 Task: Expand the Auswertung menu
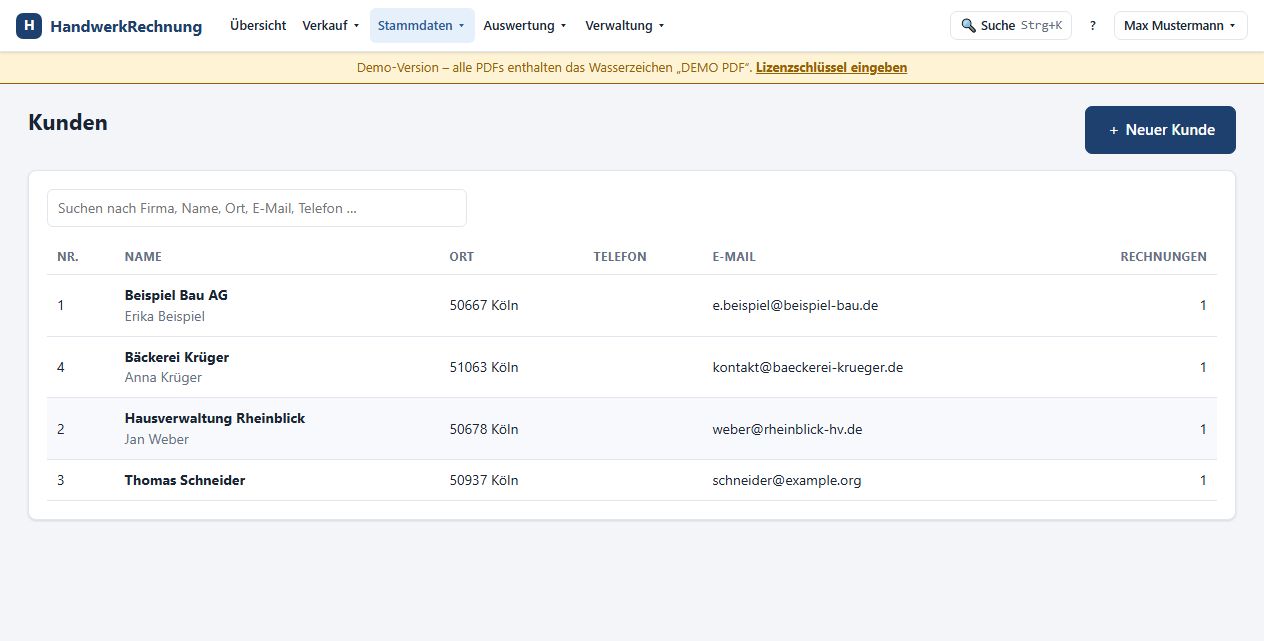[525, 26]
